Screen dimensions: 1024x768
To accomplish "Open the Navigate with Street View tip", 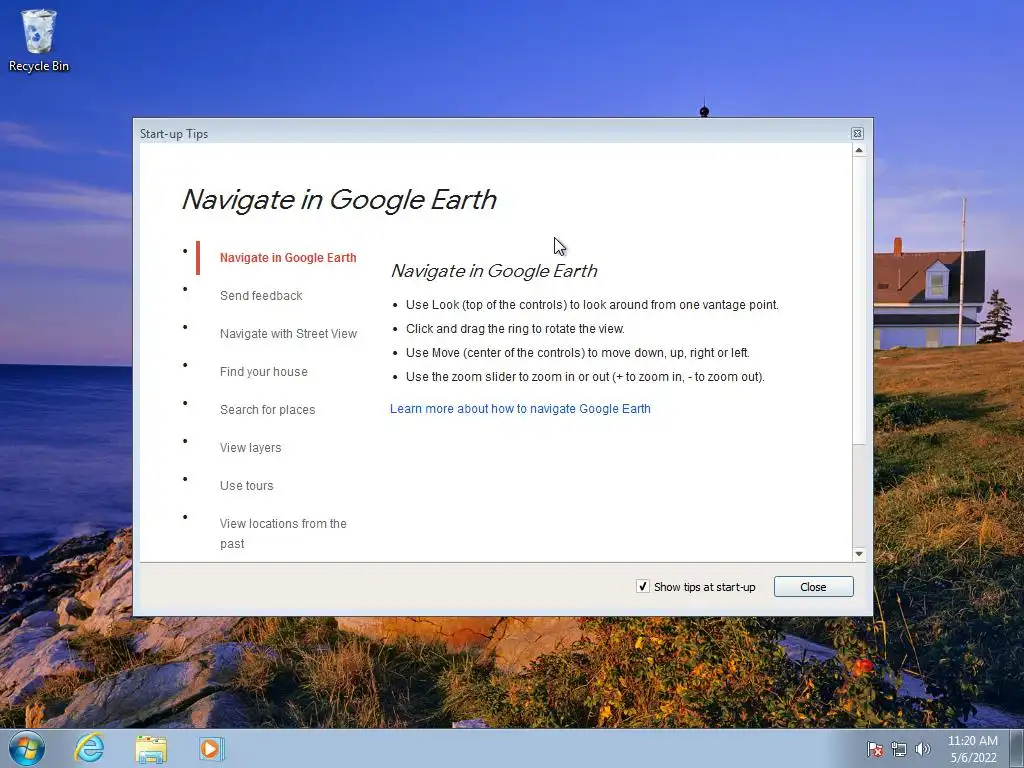I will 289,334.
